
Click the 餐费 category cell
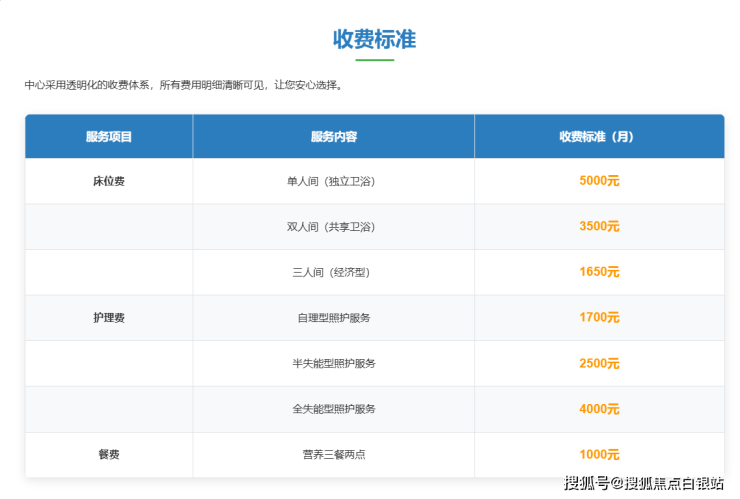[109, 454]
